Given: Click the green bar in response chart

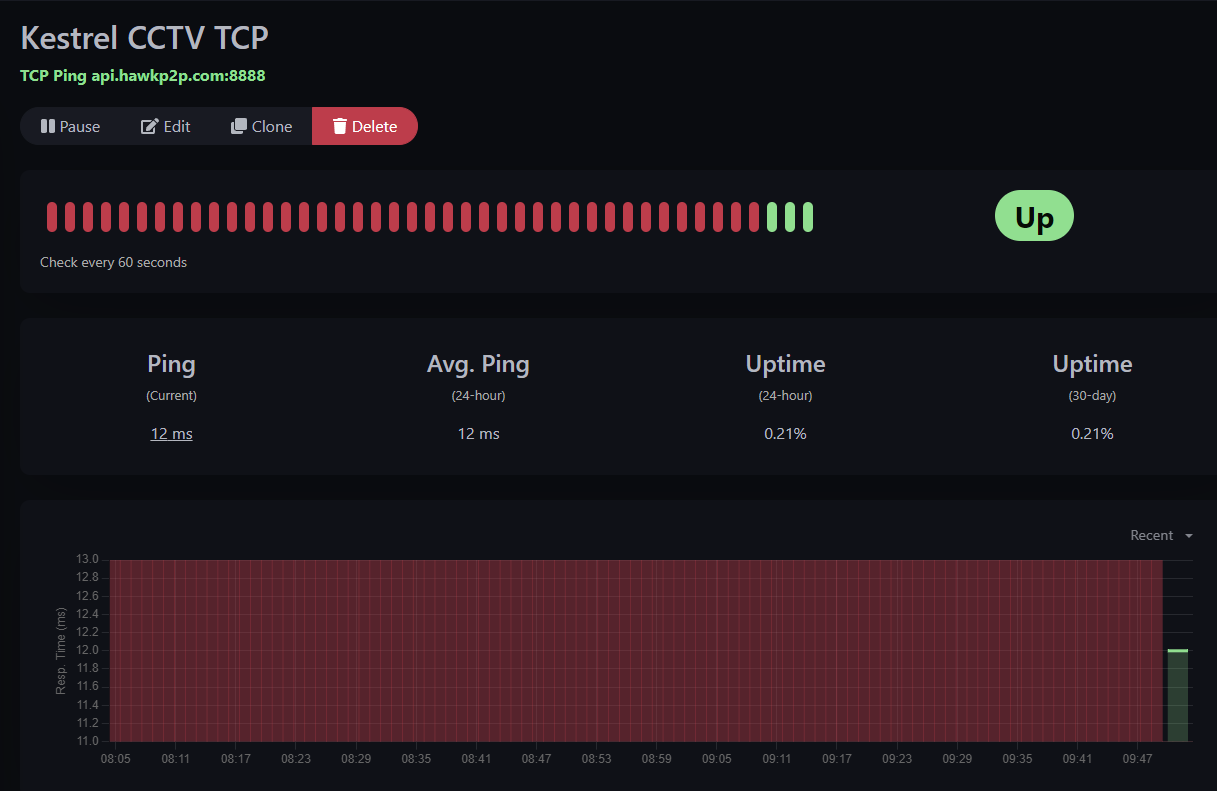Looking at the screenshot, I should point(1178,695).
